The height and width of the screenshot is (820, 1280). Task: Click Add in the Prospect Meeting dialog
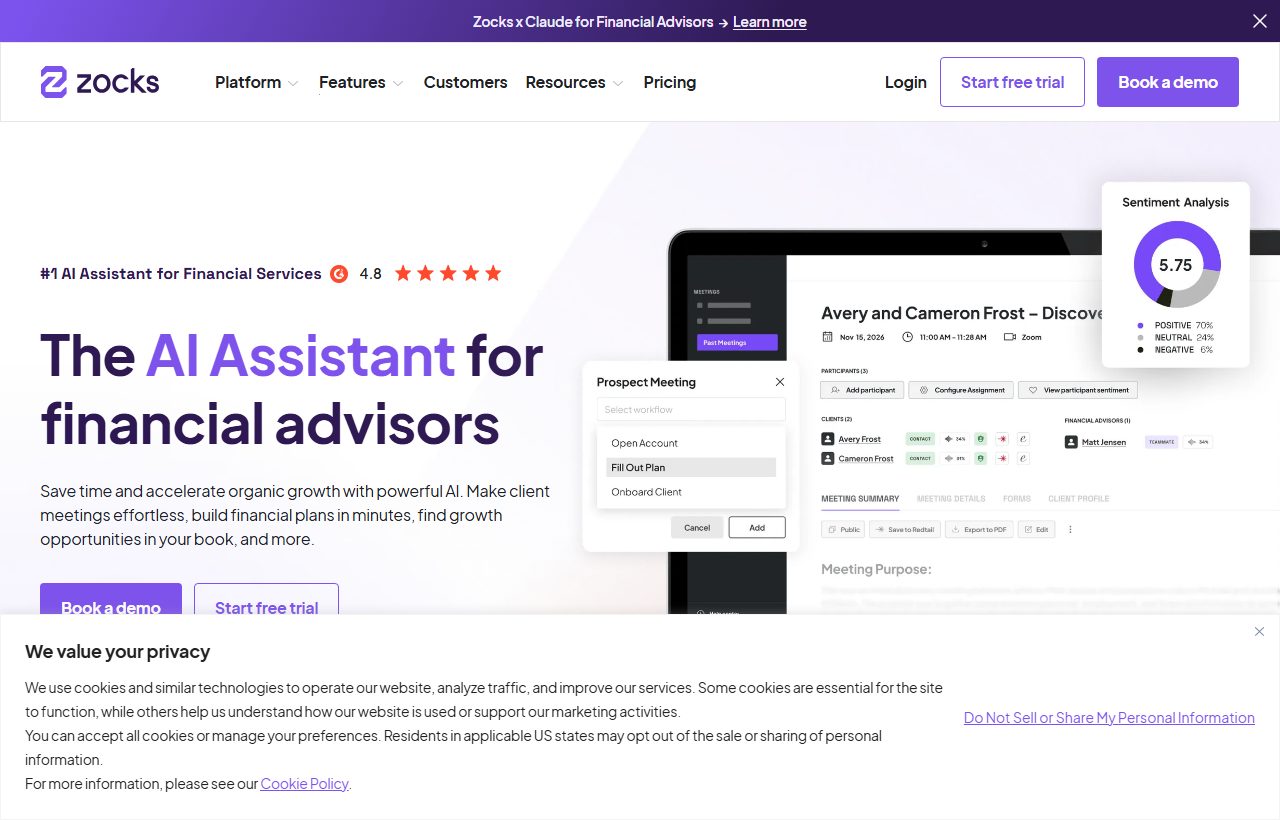pyautogui.click(x=757, y=527)
